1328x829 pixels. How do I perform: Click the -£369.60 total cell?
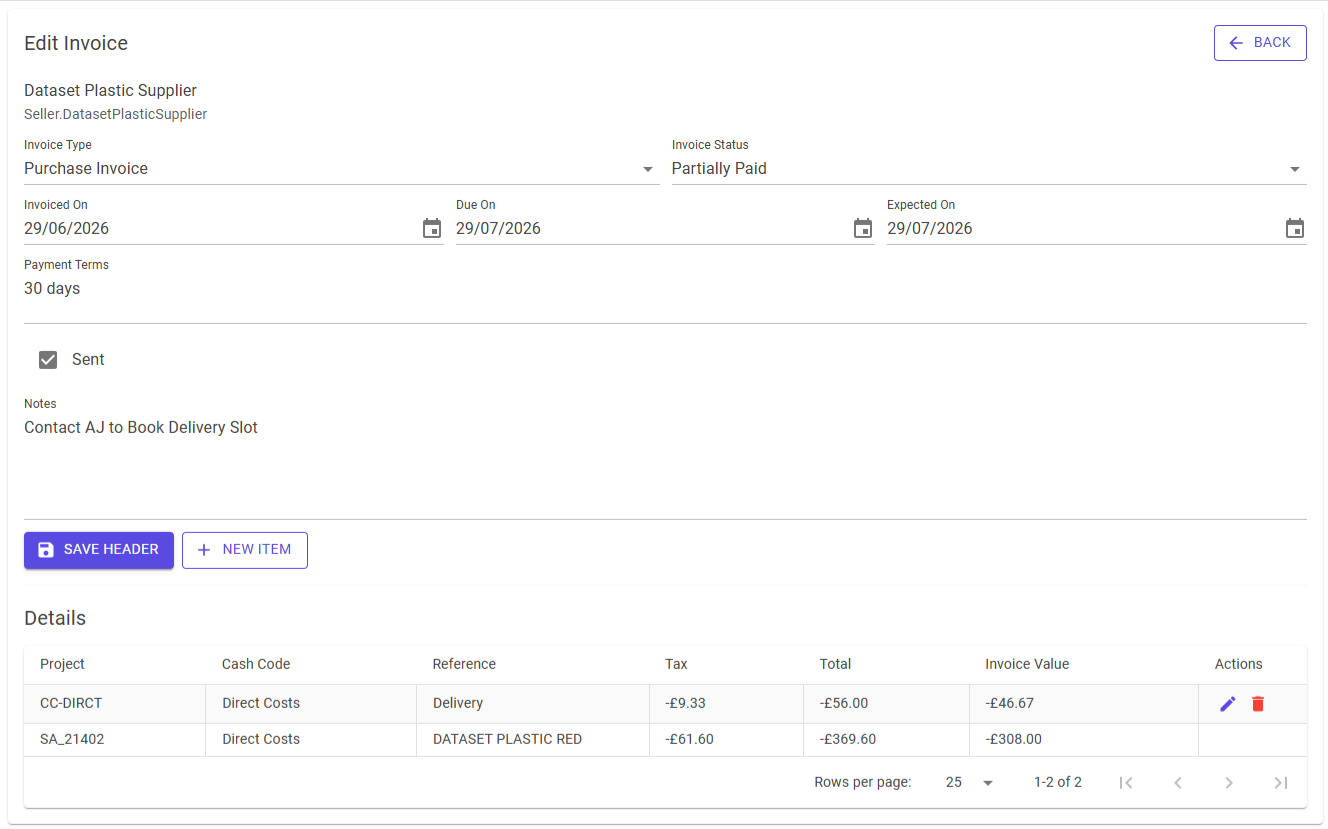[x=886, y=740]
